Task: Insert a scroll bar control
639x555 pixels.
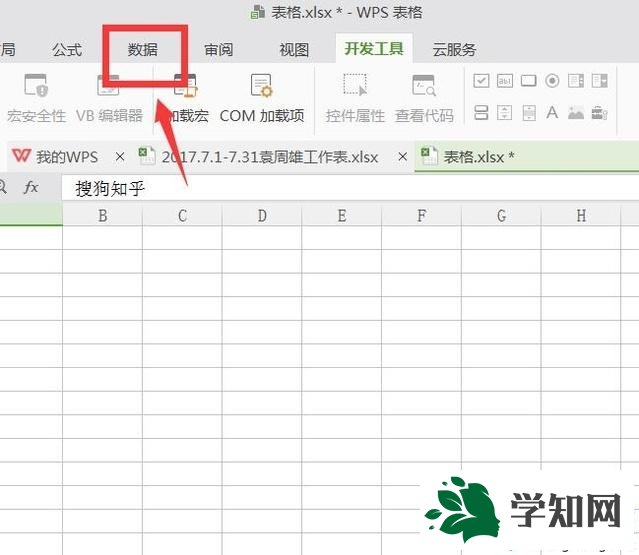Action: pyautogui.click(x=529, y=112)
